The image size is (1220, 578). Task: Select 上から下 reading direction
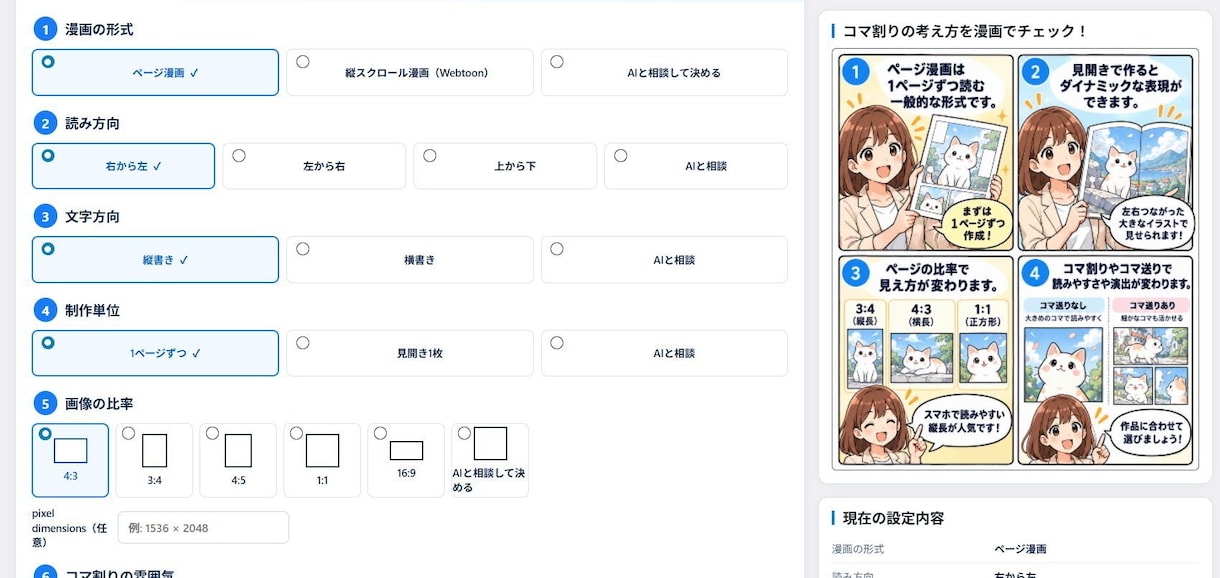pos(505,166)
